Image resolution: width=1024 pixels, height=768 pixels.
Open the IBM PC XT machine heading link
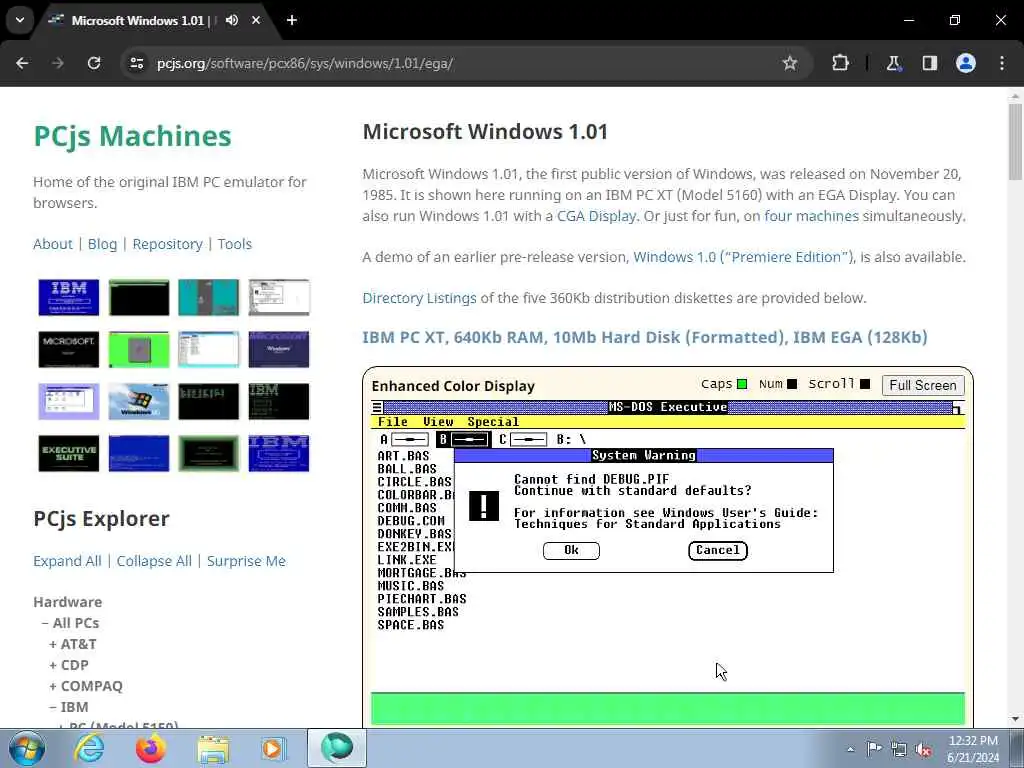645,338
